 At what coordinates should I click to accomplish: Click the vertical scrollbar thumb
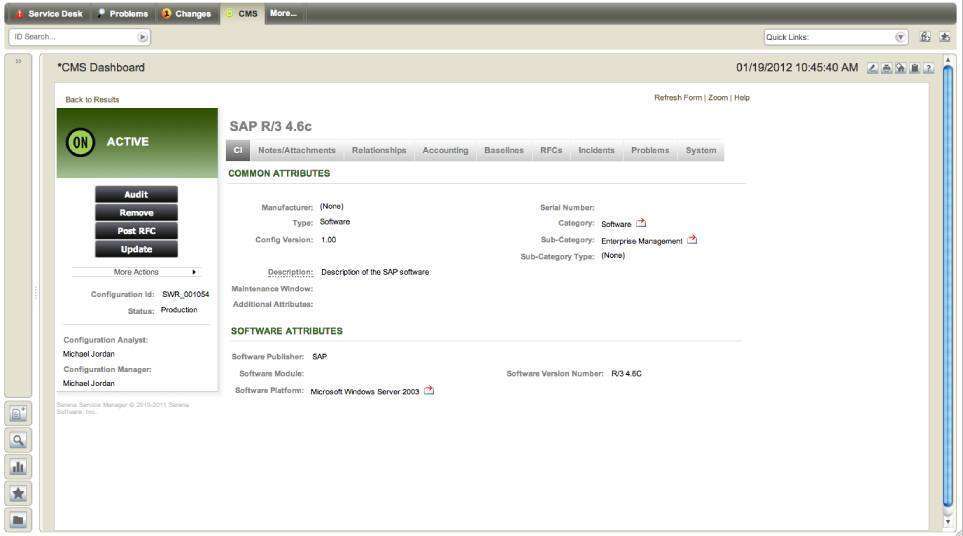(948, 285)
